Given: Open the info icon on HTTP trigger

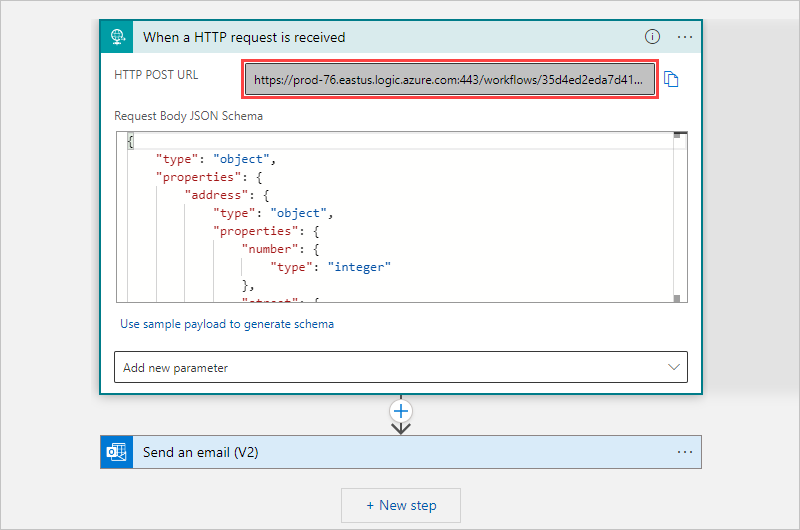Looking at the screenshot, I should pos(652,37).
